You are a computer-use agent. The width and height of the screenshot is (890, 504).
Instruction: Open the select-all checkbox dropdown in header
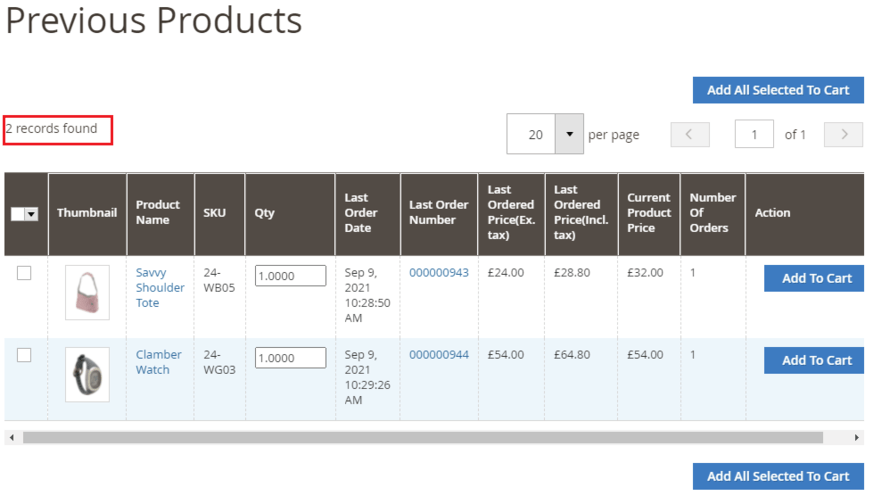tap(31, 214)
